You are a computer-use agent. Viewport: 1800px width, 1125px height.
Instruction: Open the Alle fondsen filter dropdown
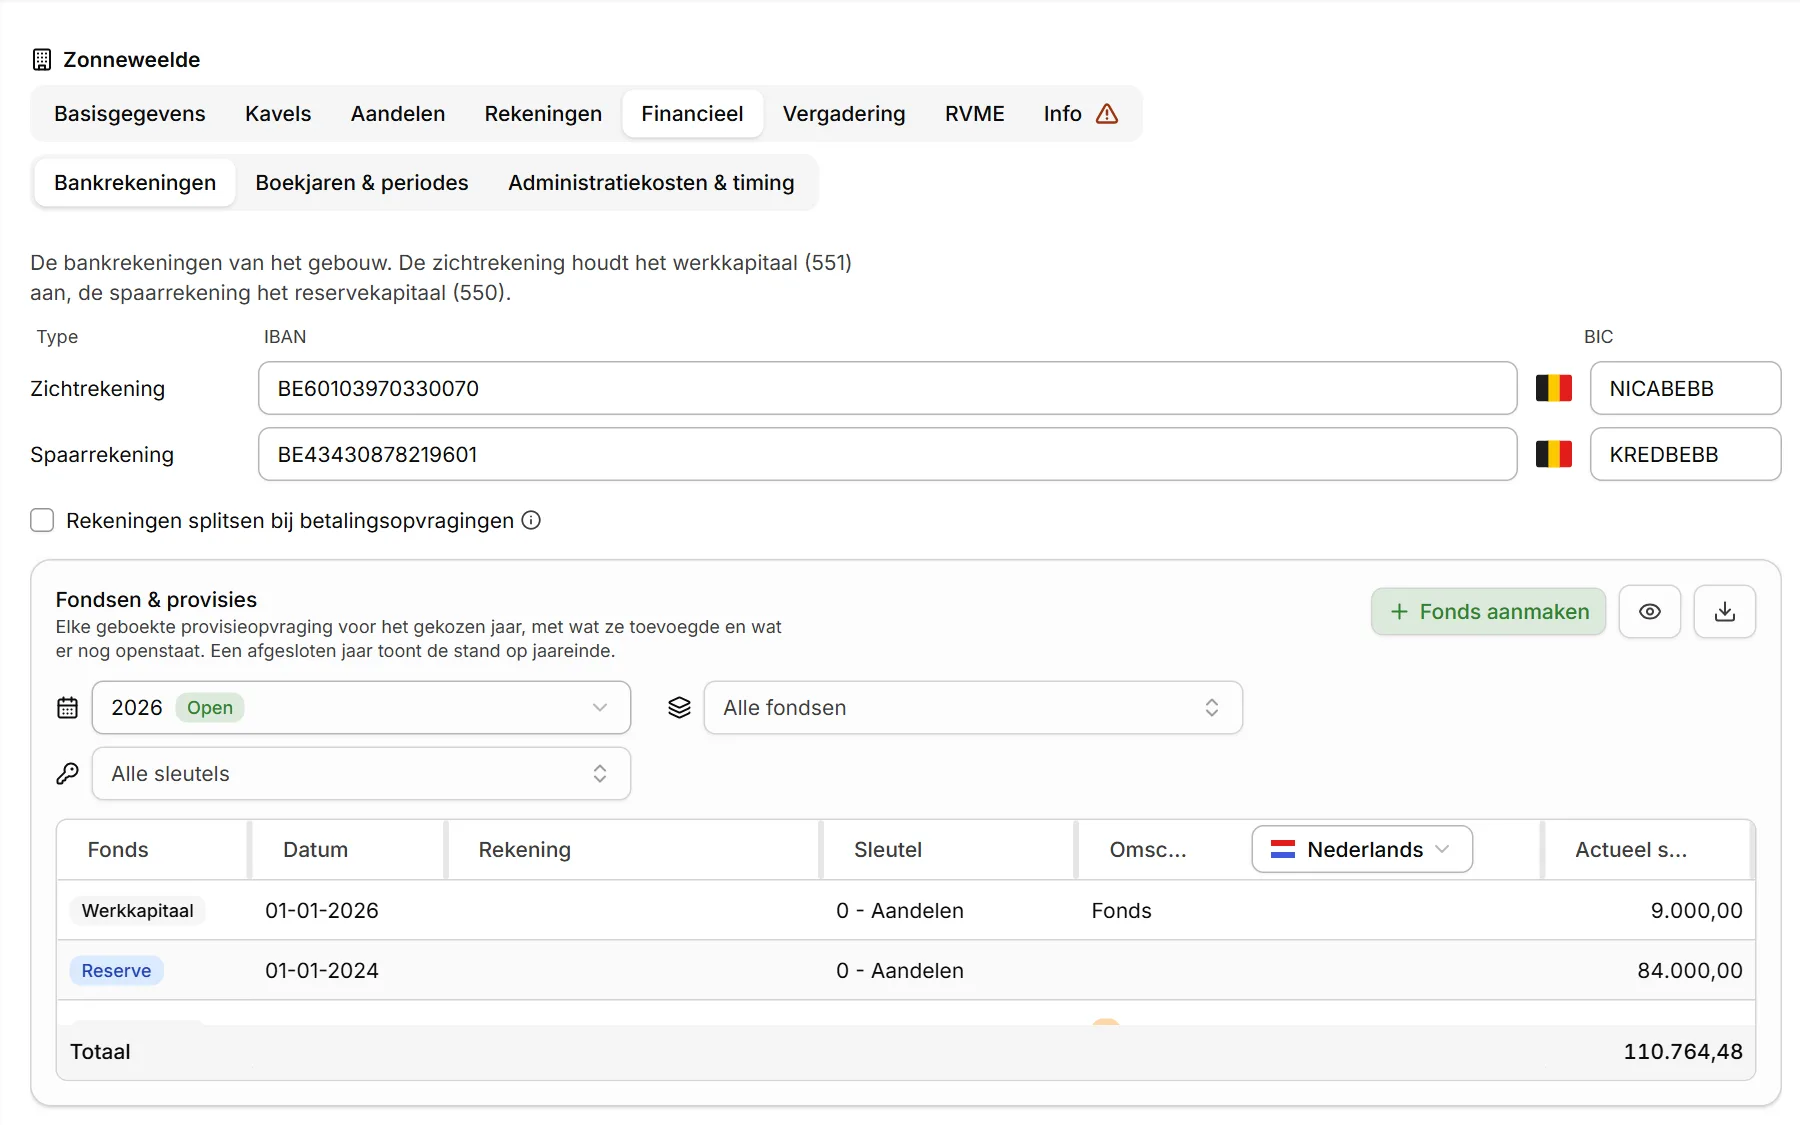click(x=973, y=708)
